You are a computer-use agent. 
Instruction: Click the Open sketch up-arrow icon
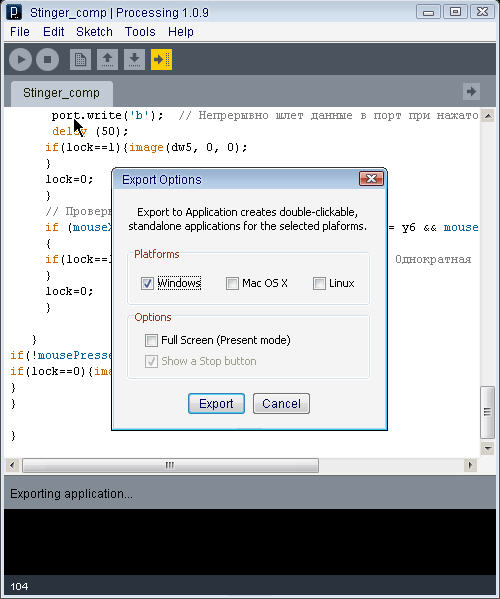pos(107,60)
